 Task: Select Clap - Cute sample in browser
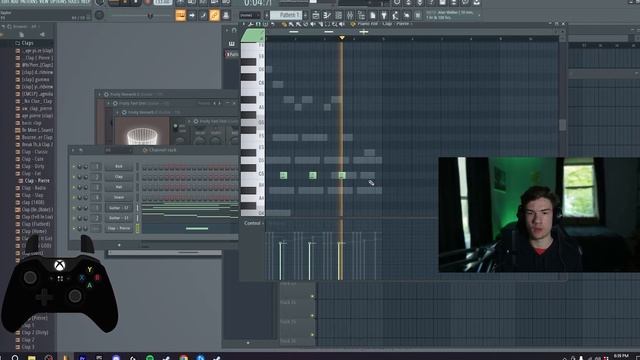32,159
